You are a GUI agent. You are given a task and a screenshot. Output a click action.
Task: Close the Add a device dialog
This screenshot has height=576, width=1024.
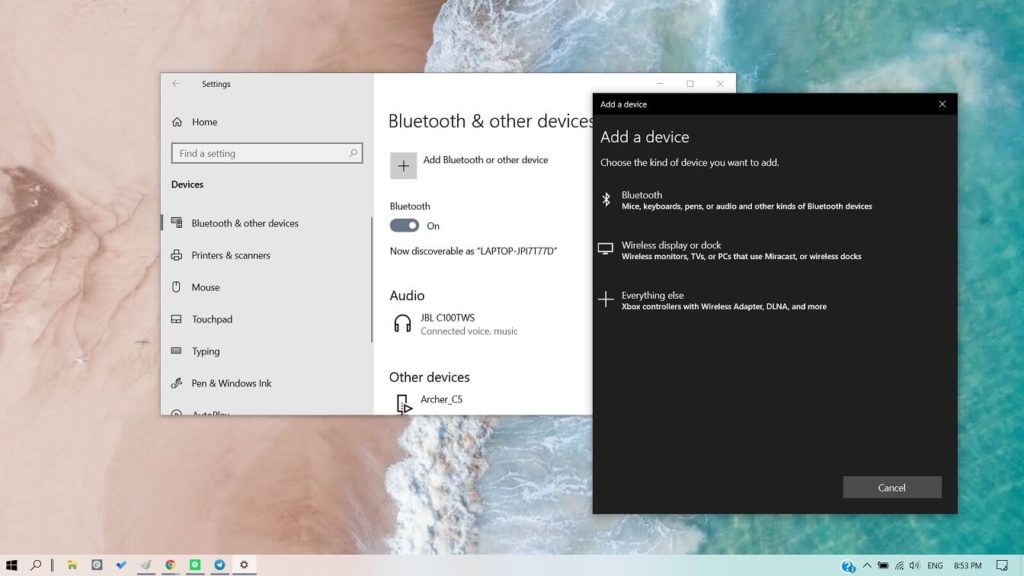tap(942, 104)
